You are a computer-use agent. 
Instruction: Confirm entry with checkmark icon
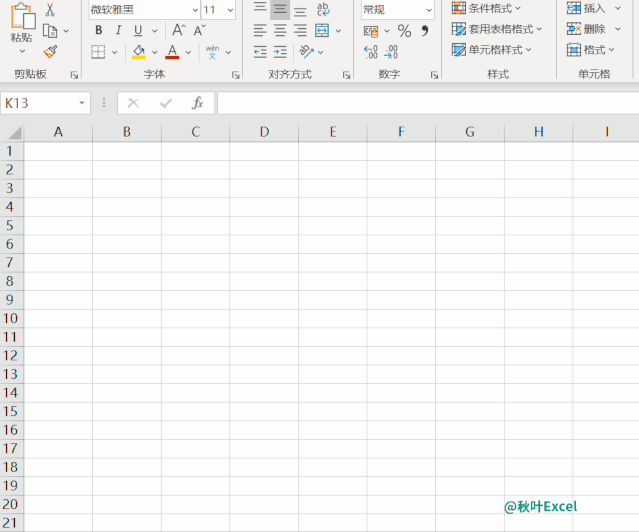coord(165,103)
